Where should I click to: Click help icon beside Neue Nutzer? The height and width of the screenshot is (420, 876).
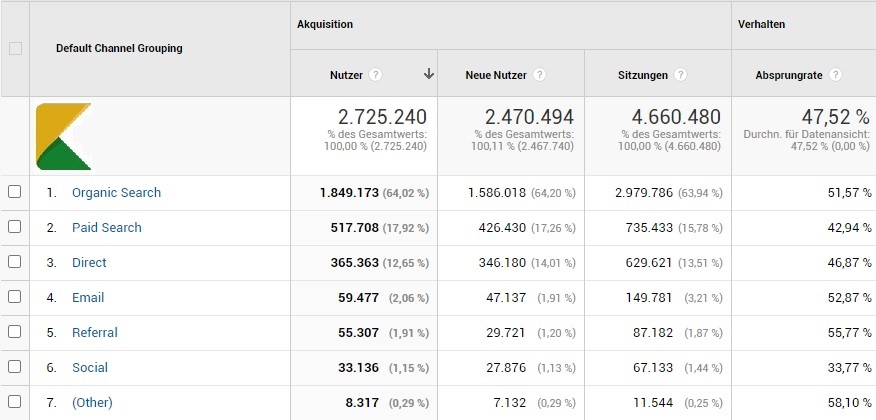point(539,75)
